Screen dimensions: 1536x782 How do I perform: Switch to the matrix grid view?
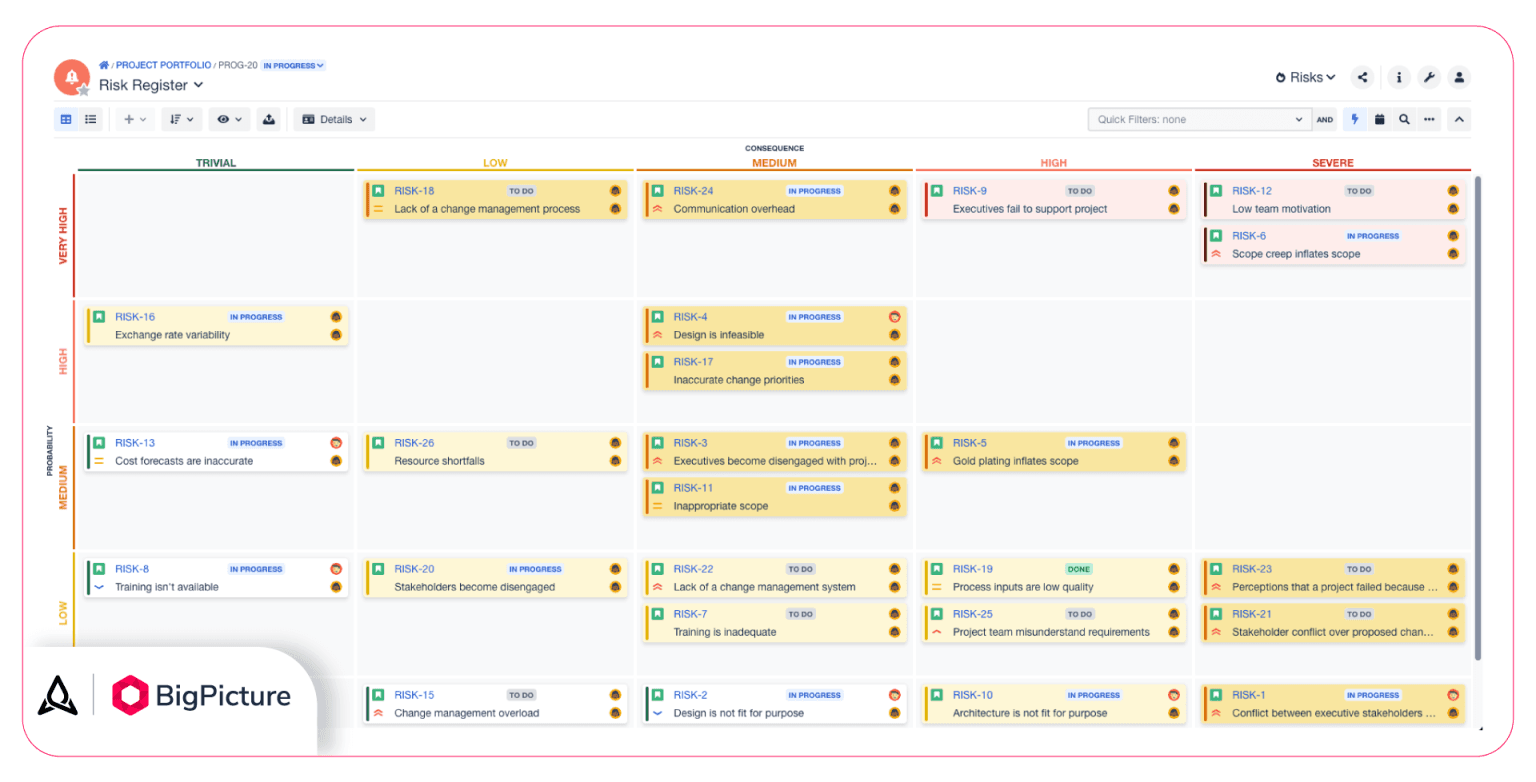66,119
